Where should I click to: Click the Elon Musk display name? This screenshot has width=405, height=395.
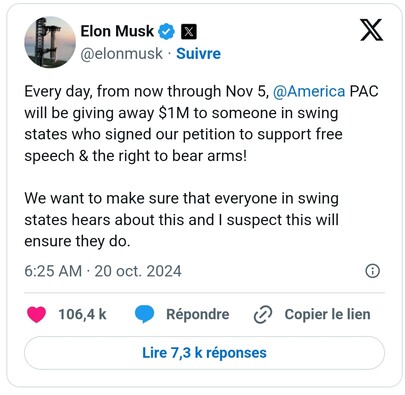click(117, 31)
